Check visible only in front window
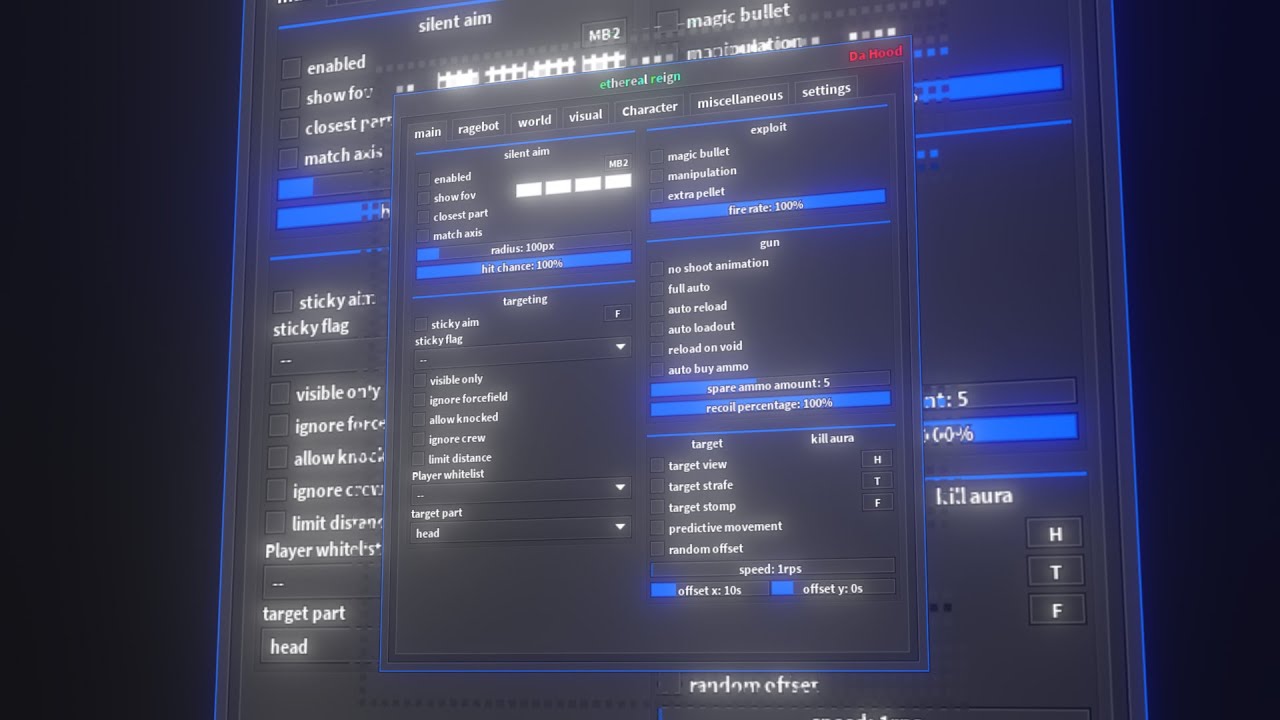 (x=420, y=381)
